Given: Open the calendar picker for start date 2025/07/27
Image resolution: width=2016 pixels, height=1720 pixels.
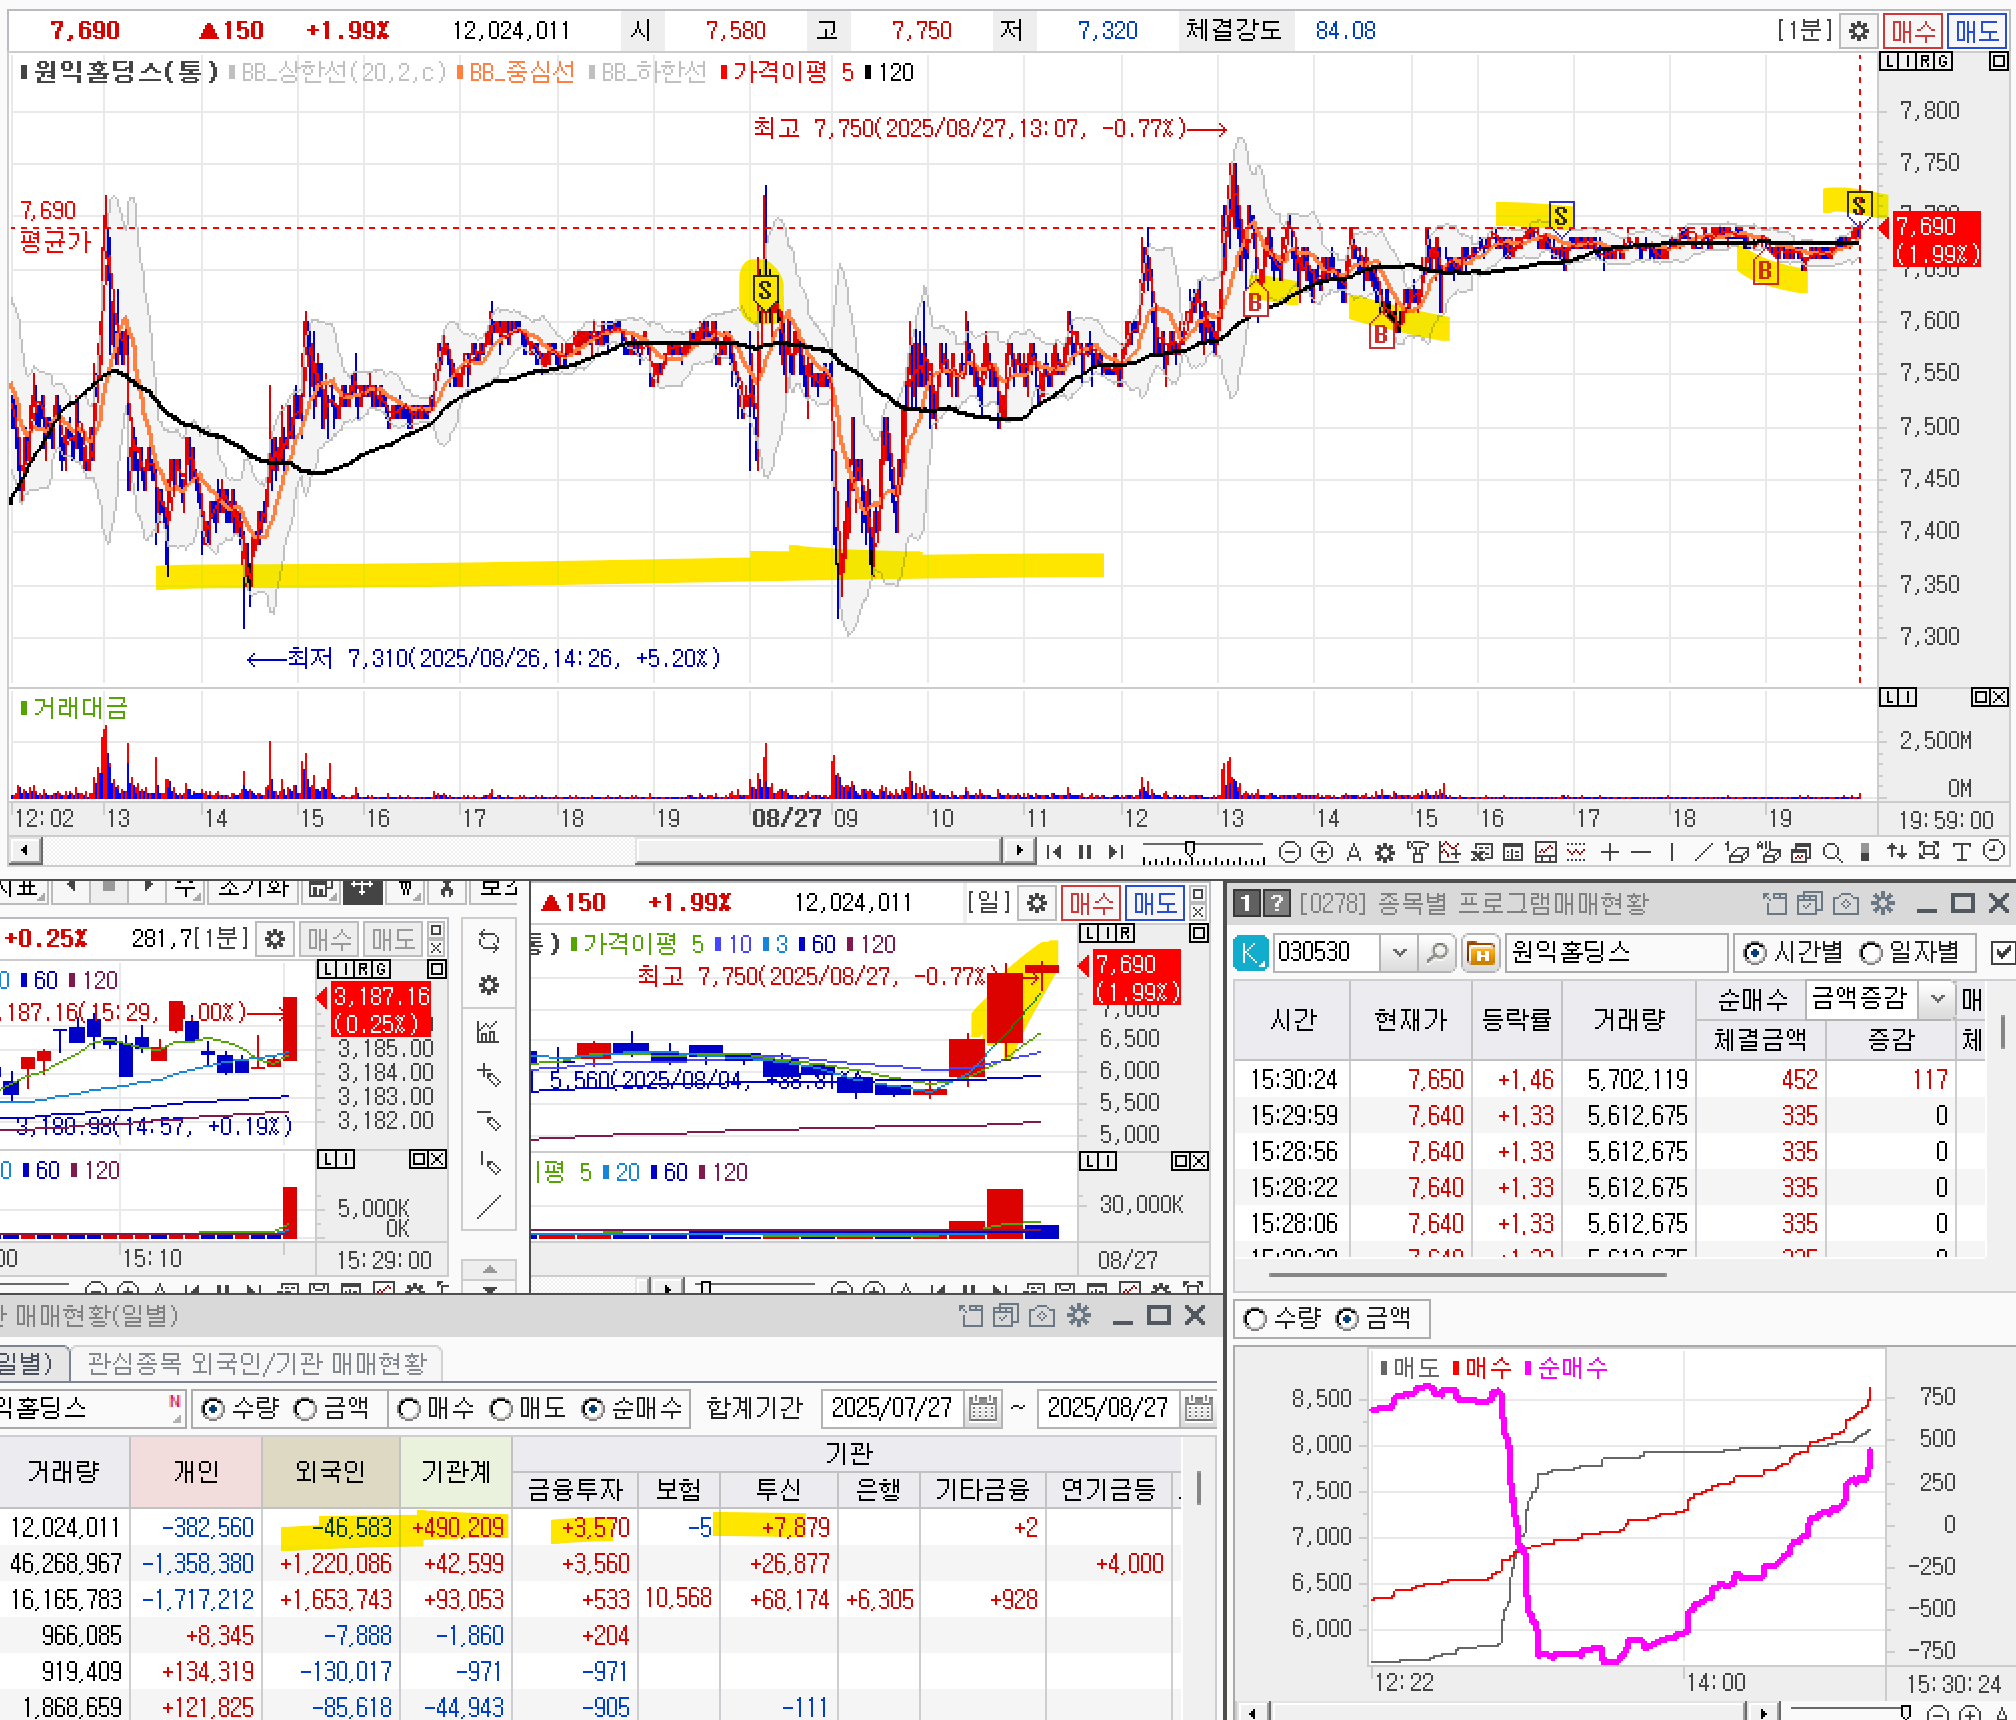Looking at the screenshot, I should tap(983, 1408).
